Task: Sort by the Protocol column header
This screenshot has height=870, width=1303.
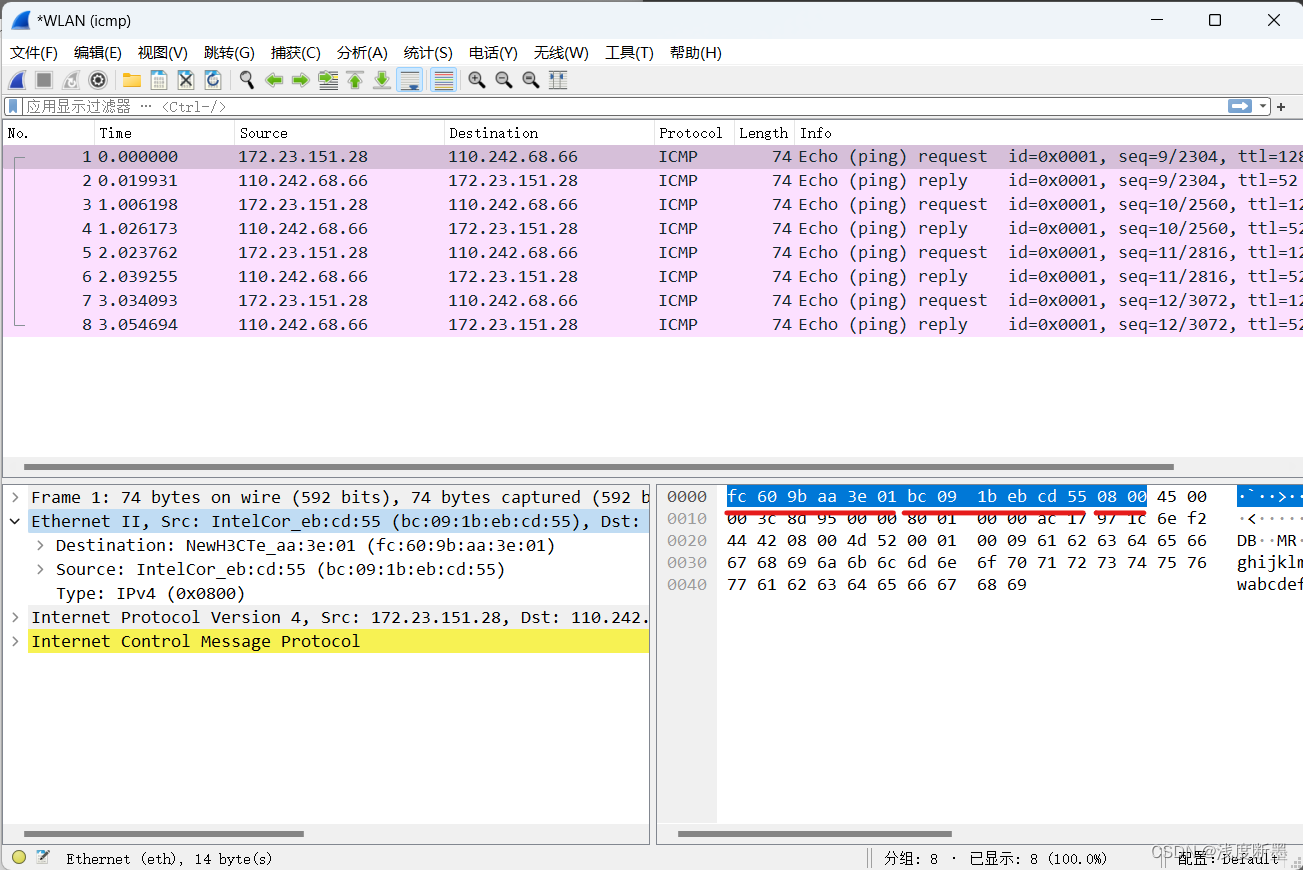Action: (x=694, y=132)
